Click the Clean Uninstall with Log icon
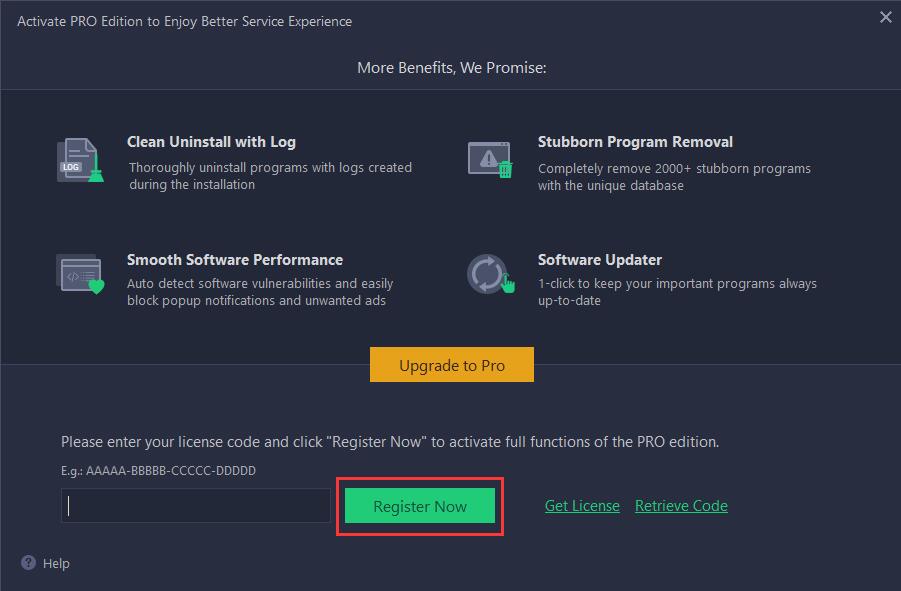The image size is (901, 591). coord(80,160)
